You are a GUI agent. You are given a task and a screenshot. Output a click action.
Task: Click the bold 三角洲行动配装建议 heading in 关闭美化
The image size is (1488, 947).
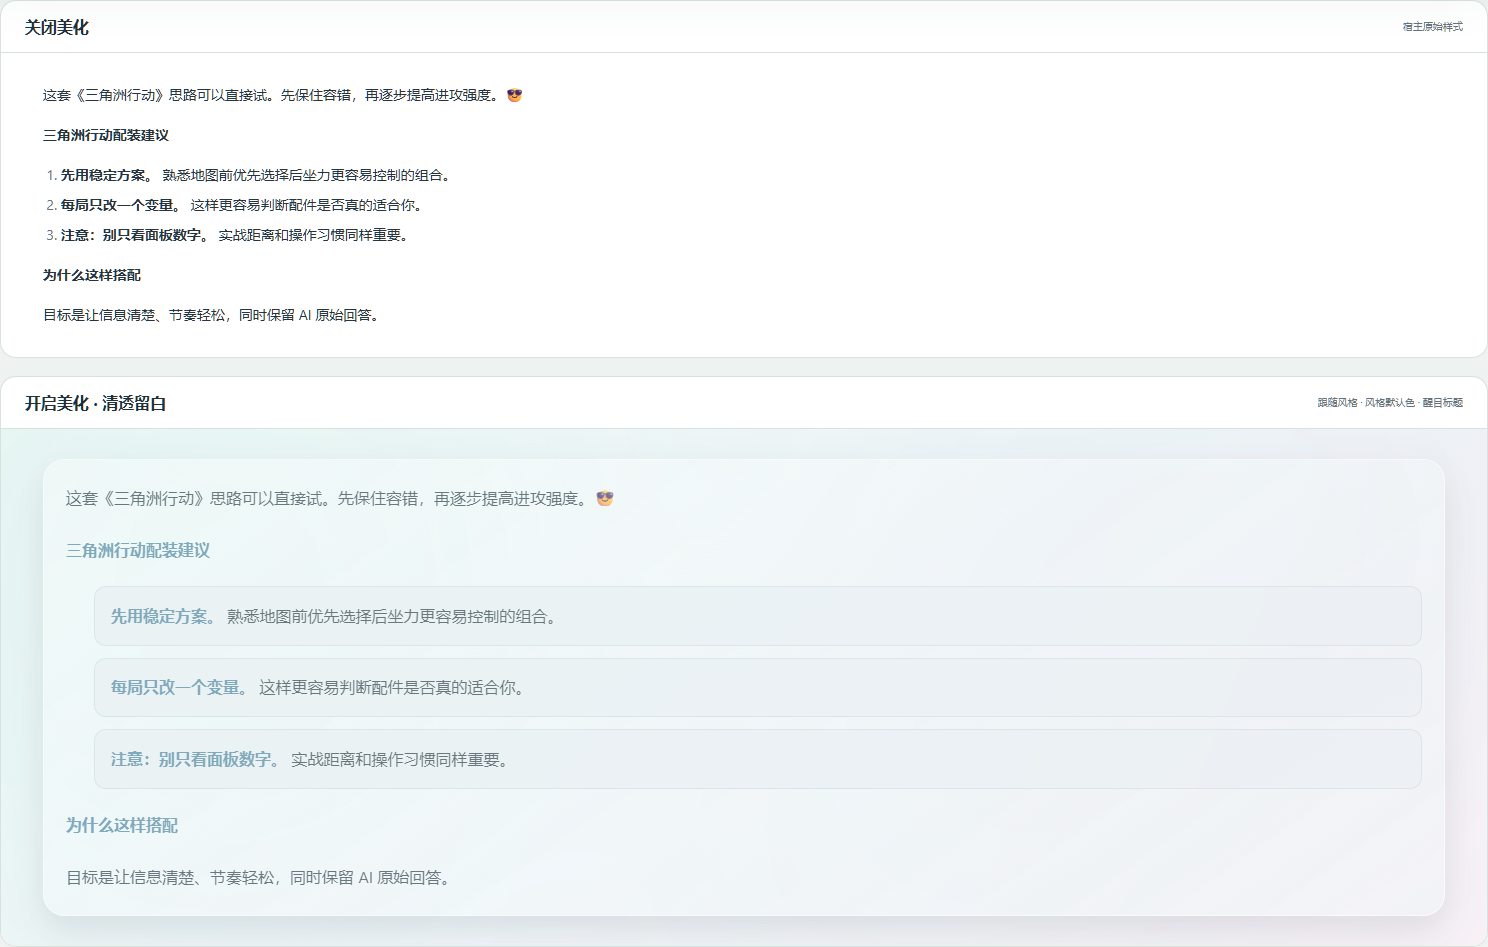click(x=106, y=135)
